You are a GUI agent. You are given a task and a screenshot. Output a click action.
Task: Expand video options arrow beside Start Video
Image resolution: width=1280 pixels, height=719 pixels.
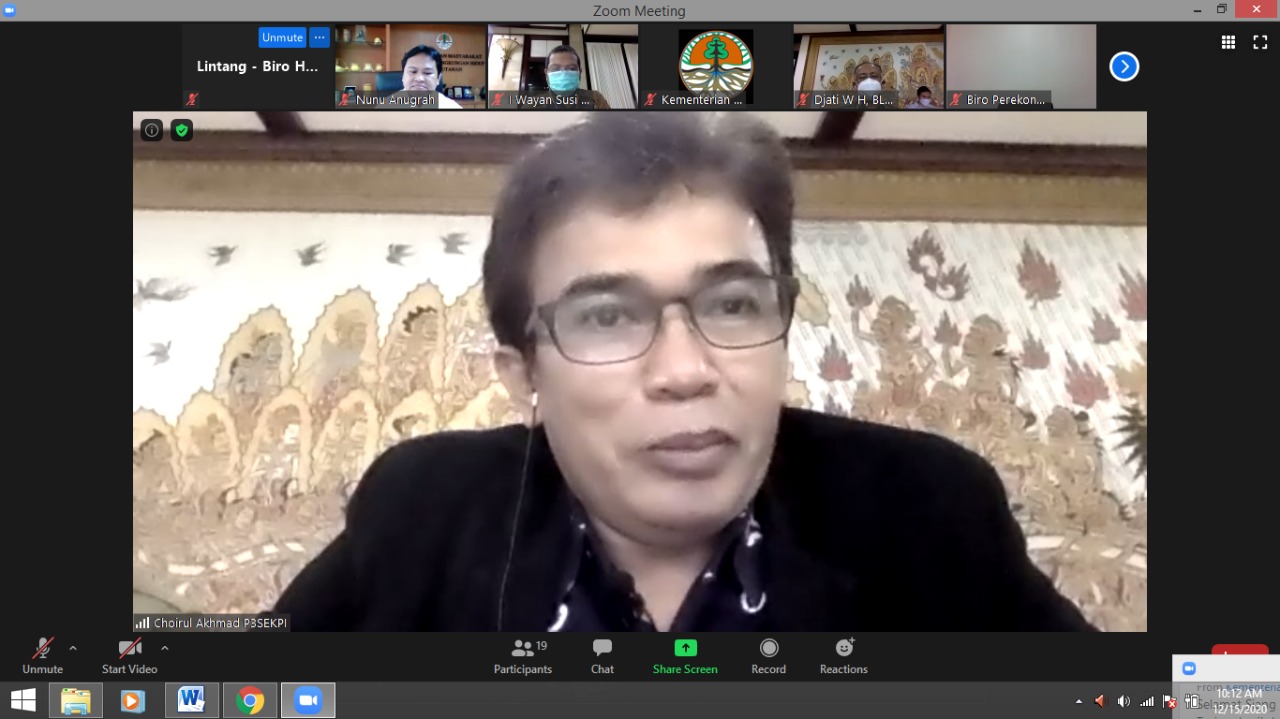[165, 648]
